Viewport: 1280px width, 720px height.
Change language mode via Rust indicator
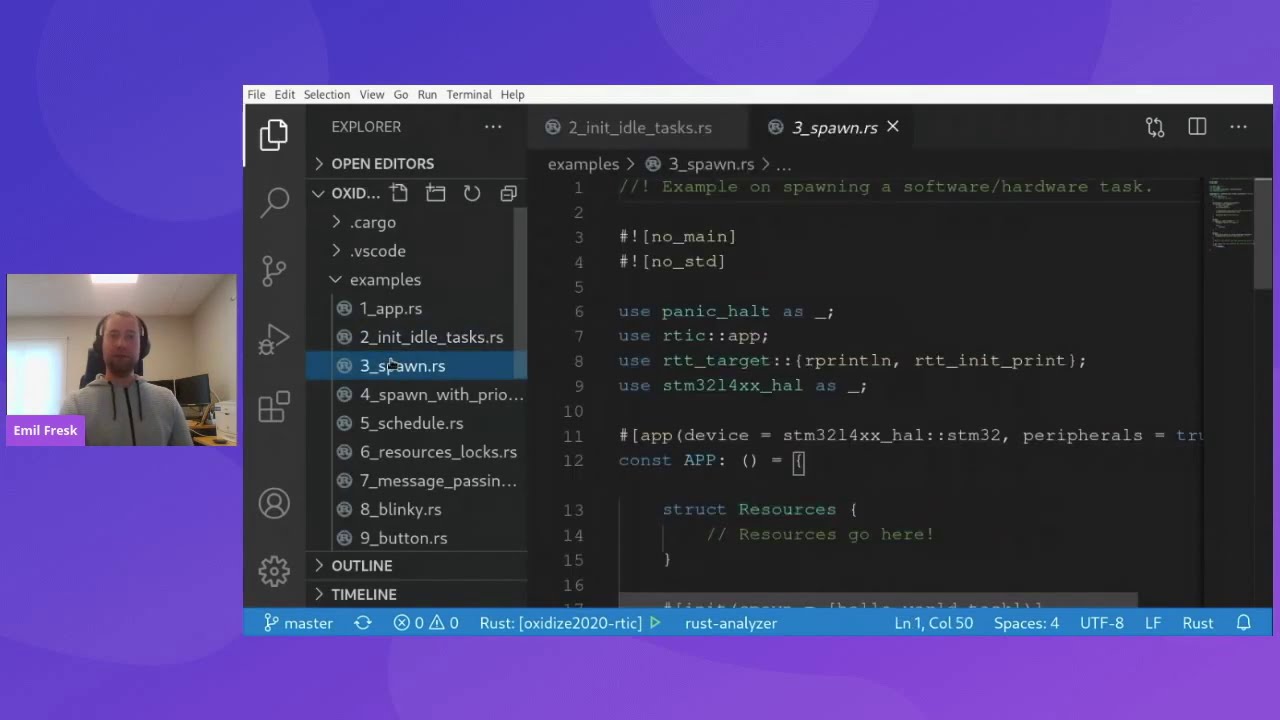point(1198,623)
